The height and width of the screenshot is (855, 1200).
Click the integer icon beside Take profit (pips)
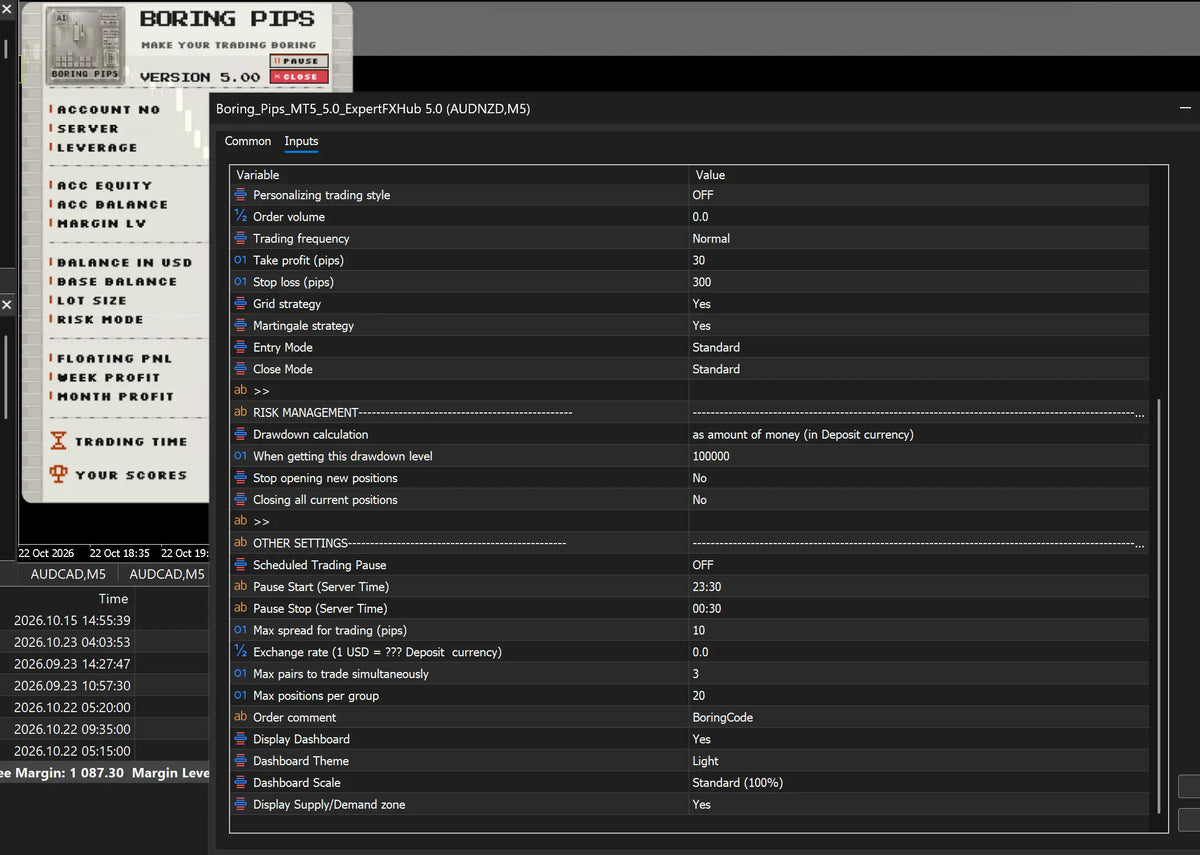pyautogui.click(x=240, y=260)
